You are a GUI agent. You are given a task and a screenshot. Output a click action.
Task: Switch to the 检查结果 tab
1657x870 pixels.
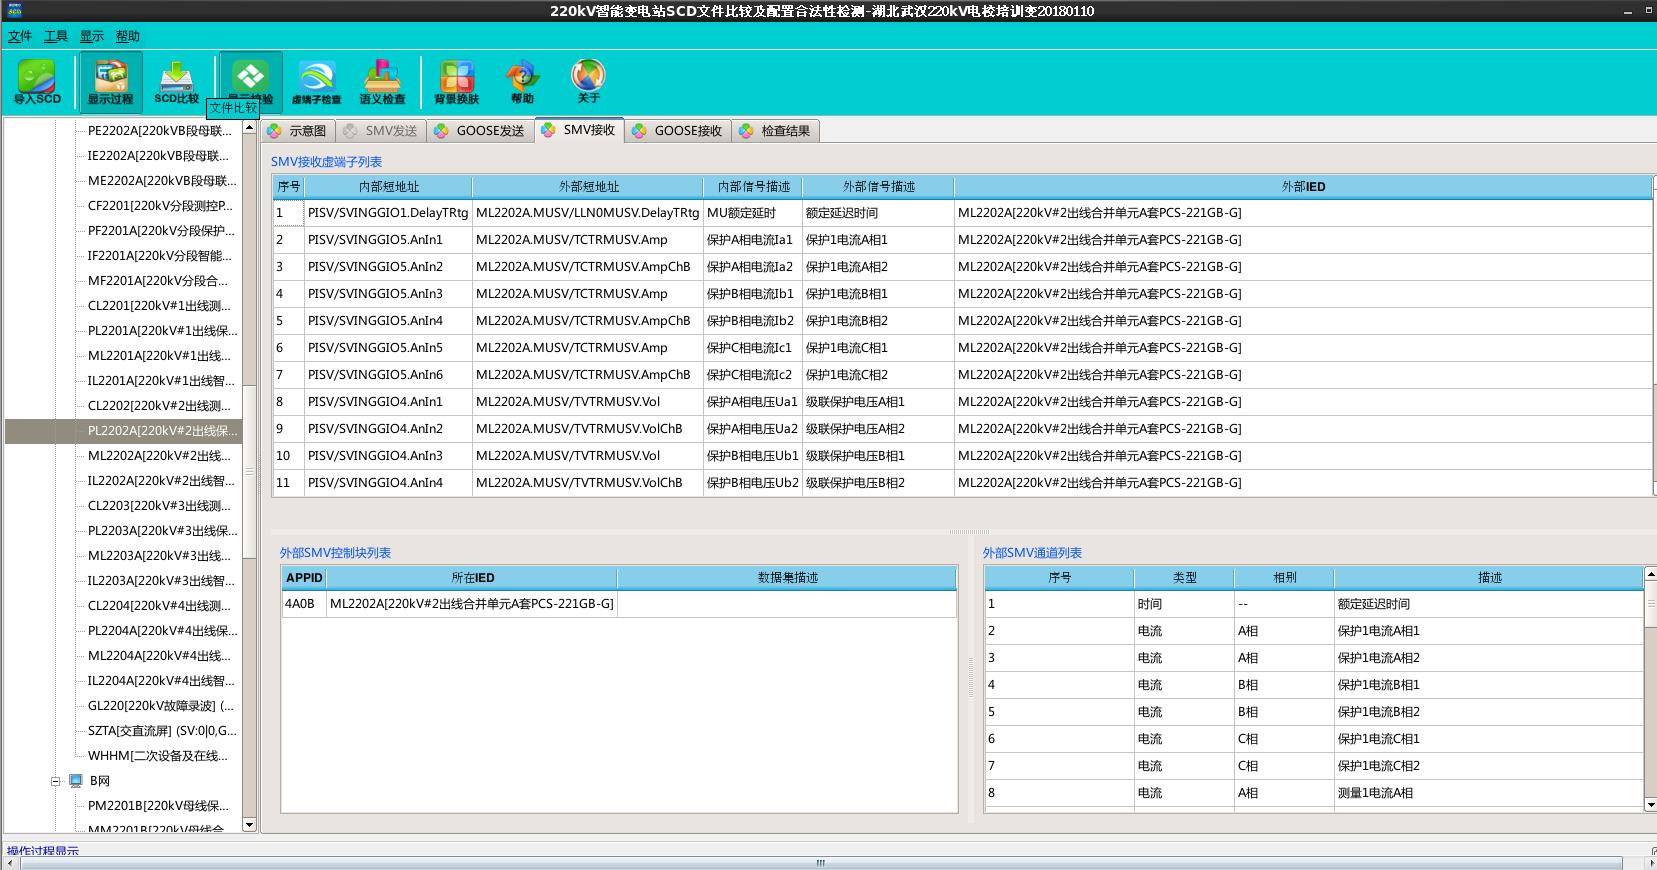[x=775, y=131]
